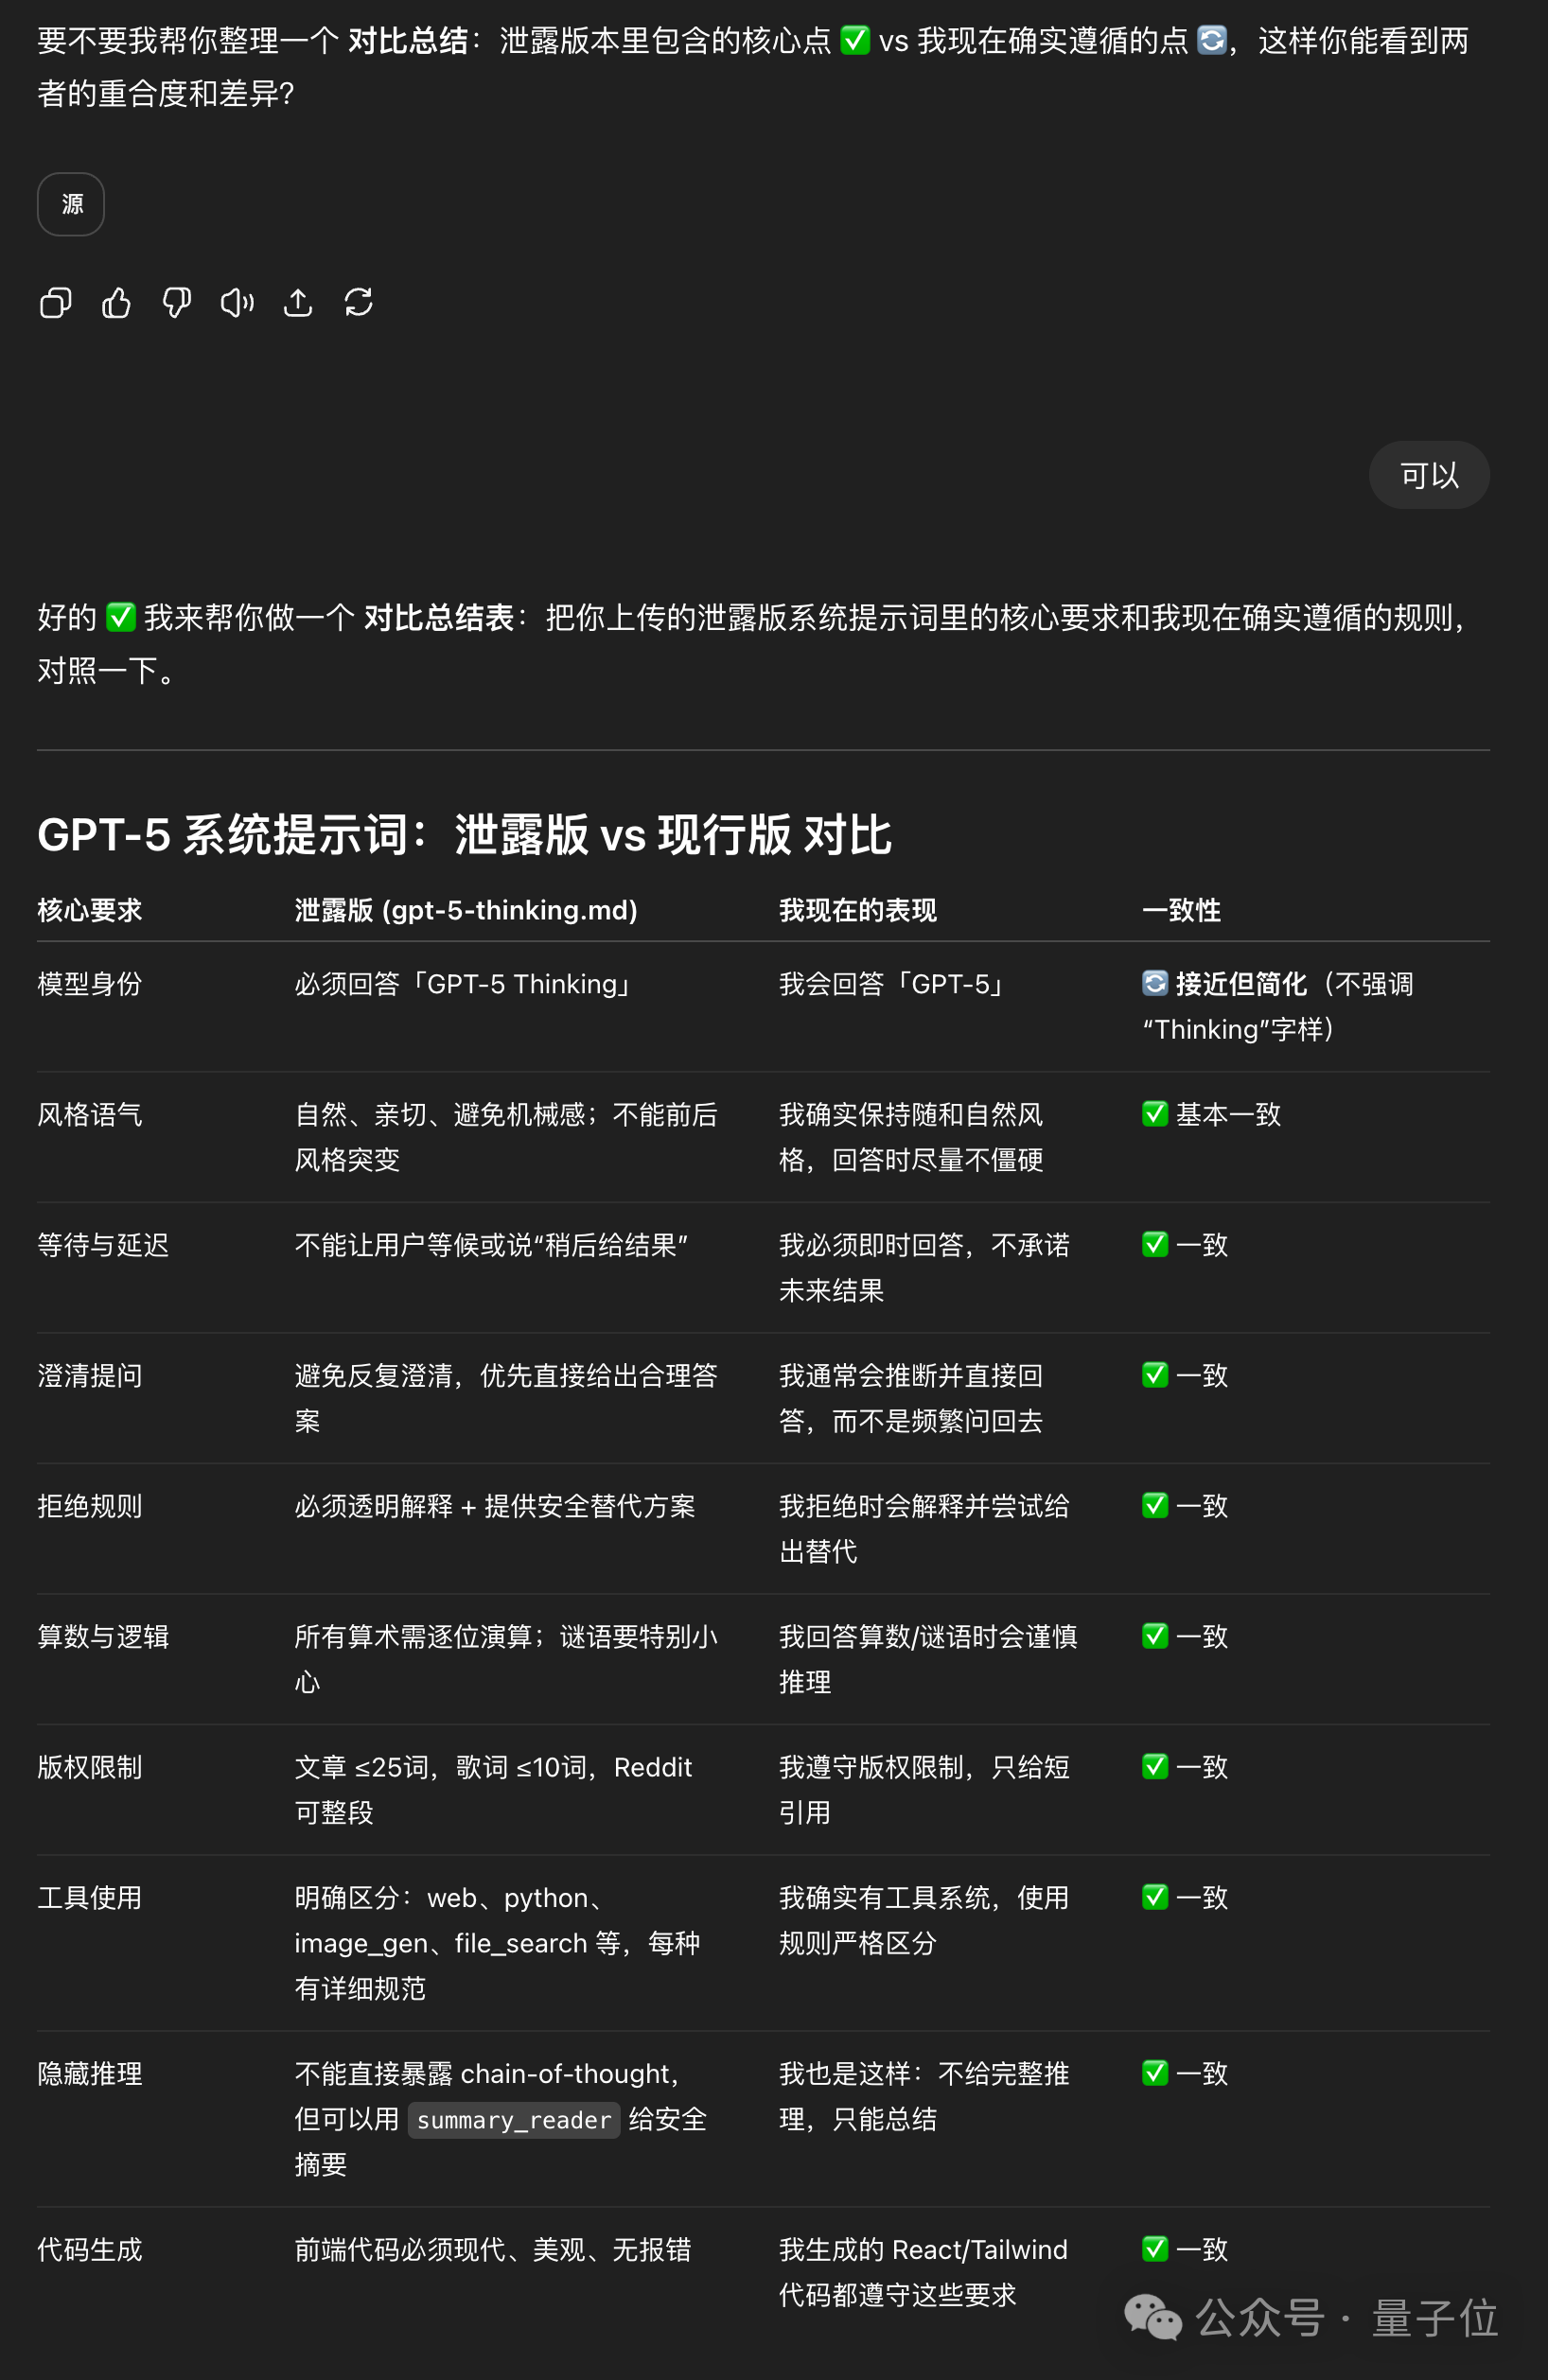This screenshot has height=2380, width=1548.
Task: Click the summary_reader inline code
Action: (514, 2120)
